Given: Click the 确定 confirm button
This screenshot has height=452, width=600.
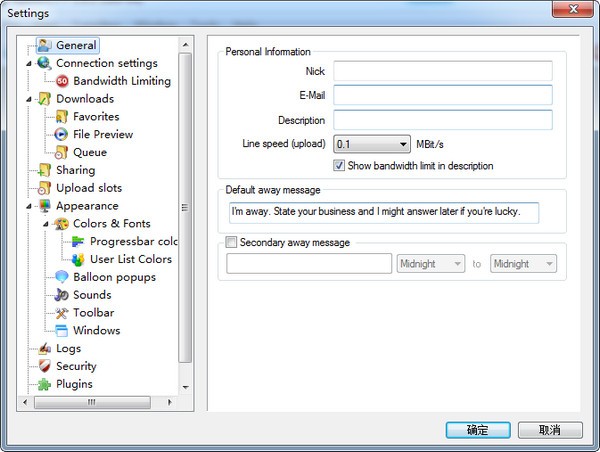Looking at the screenshot, I should 478,430.
